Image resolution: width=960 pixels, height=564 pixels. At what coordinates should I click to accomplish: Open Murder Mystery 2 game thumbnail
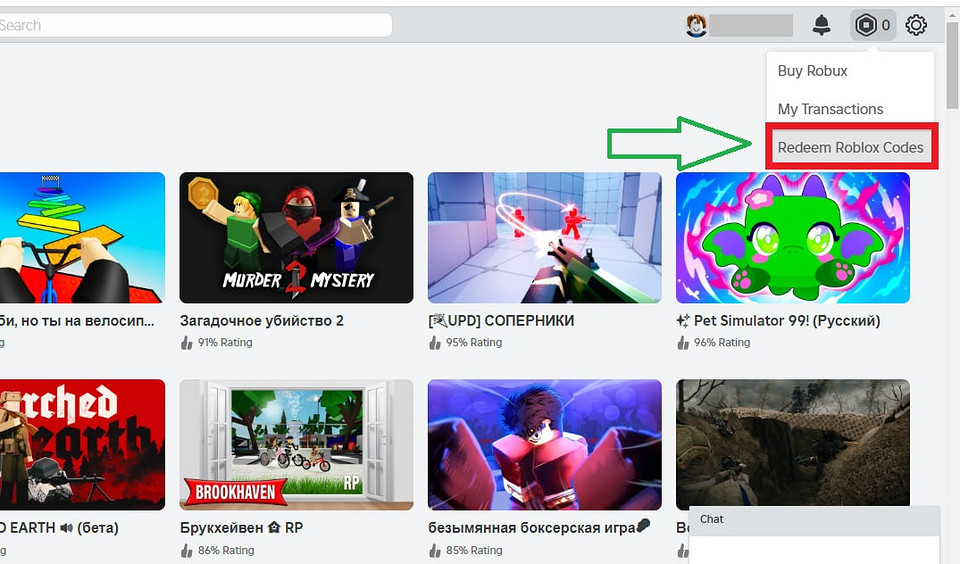click(x=296, y=237)
